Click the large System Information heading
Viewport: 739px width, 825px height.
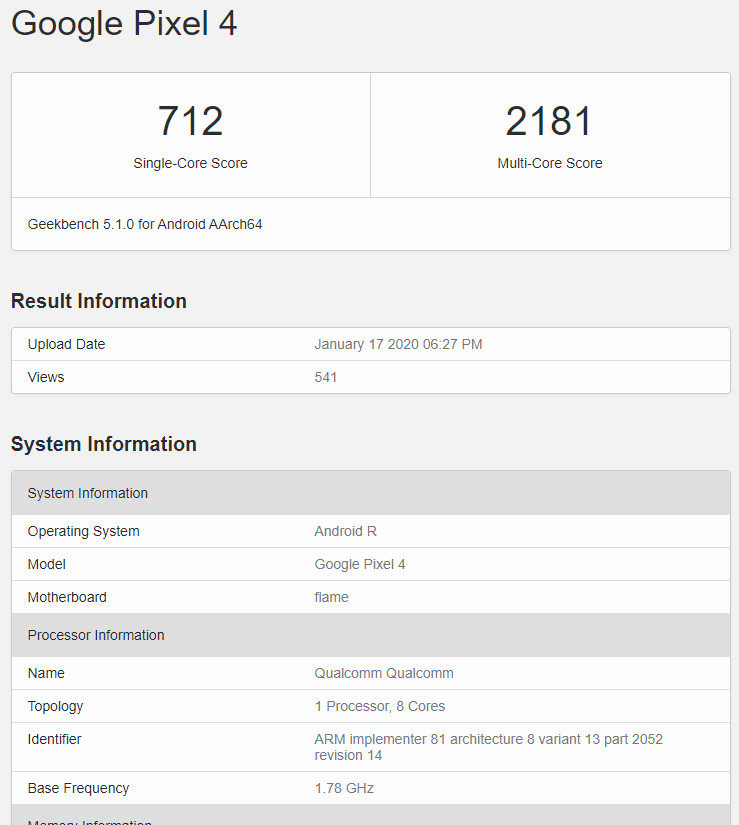tap(104, 444)
